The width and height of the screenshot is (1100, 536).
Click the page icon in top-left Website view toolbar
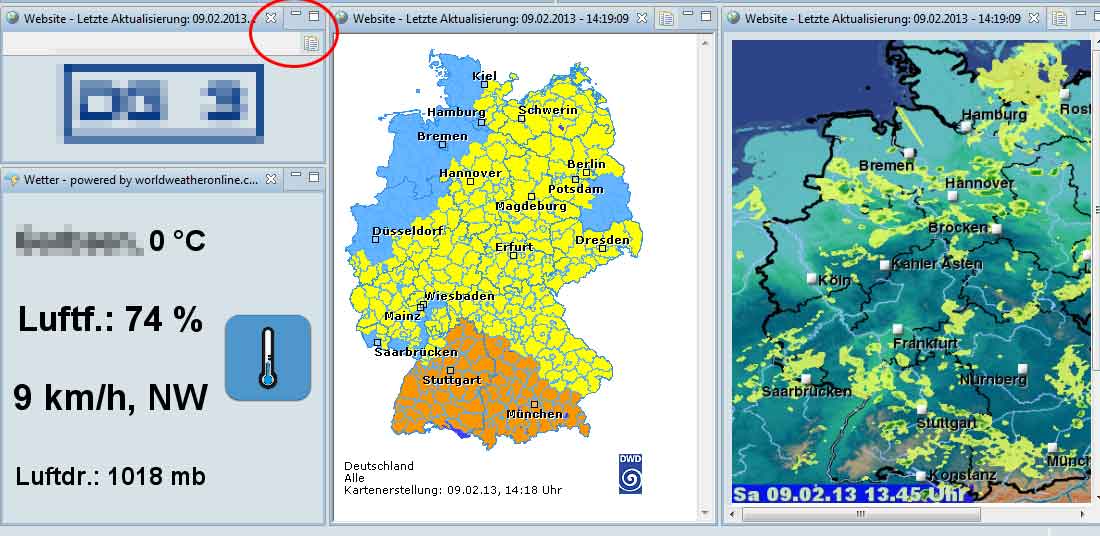(311, 43)
